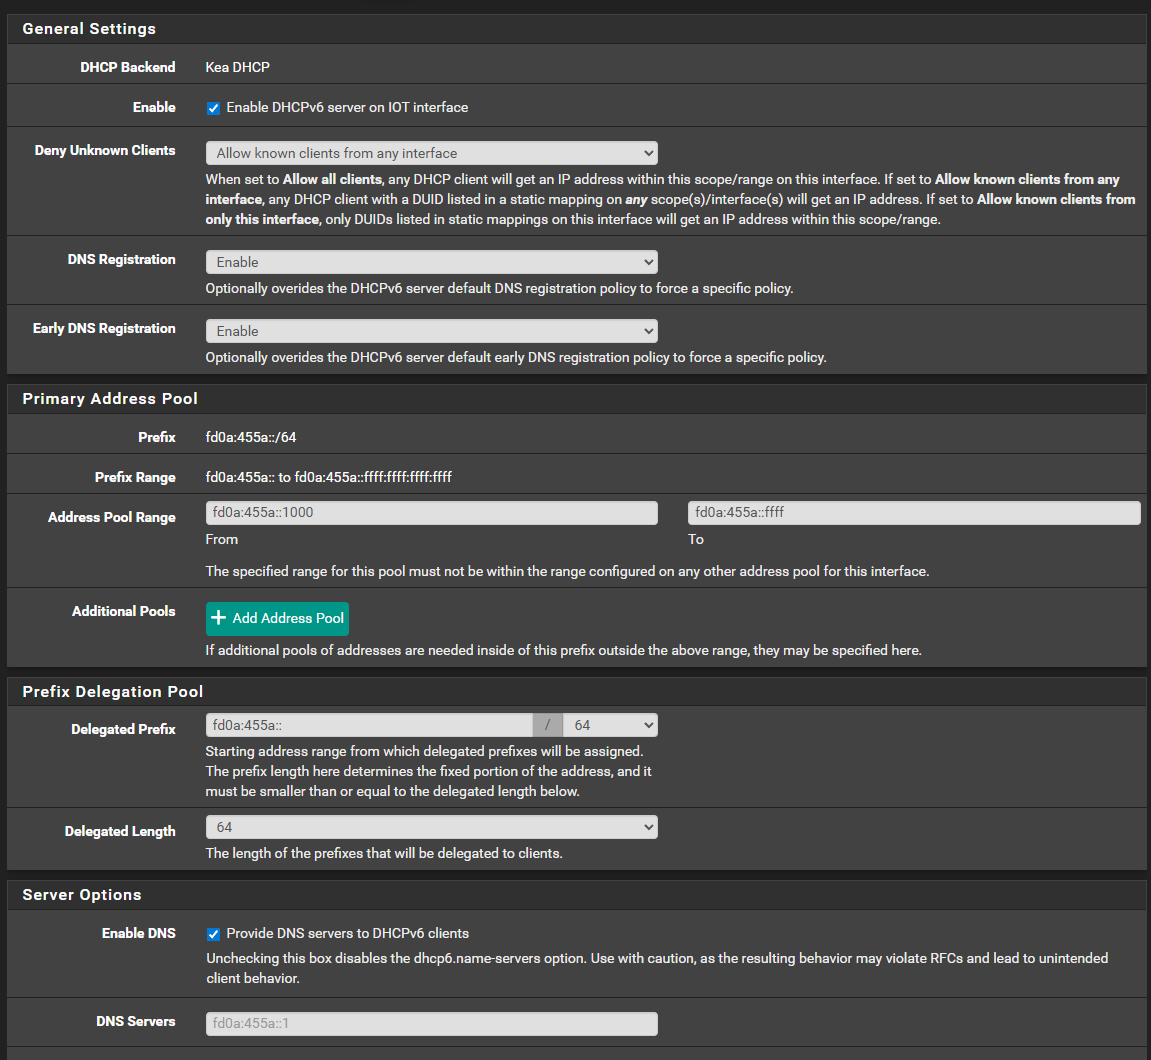
Task: Click the Prefix Delegation Pool section header
Action: [x=113, y=692]
